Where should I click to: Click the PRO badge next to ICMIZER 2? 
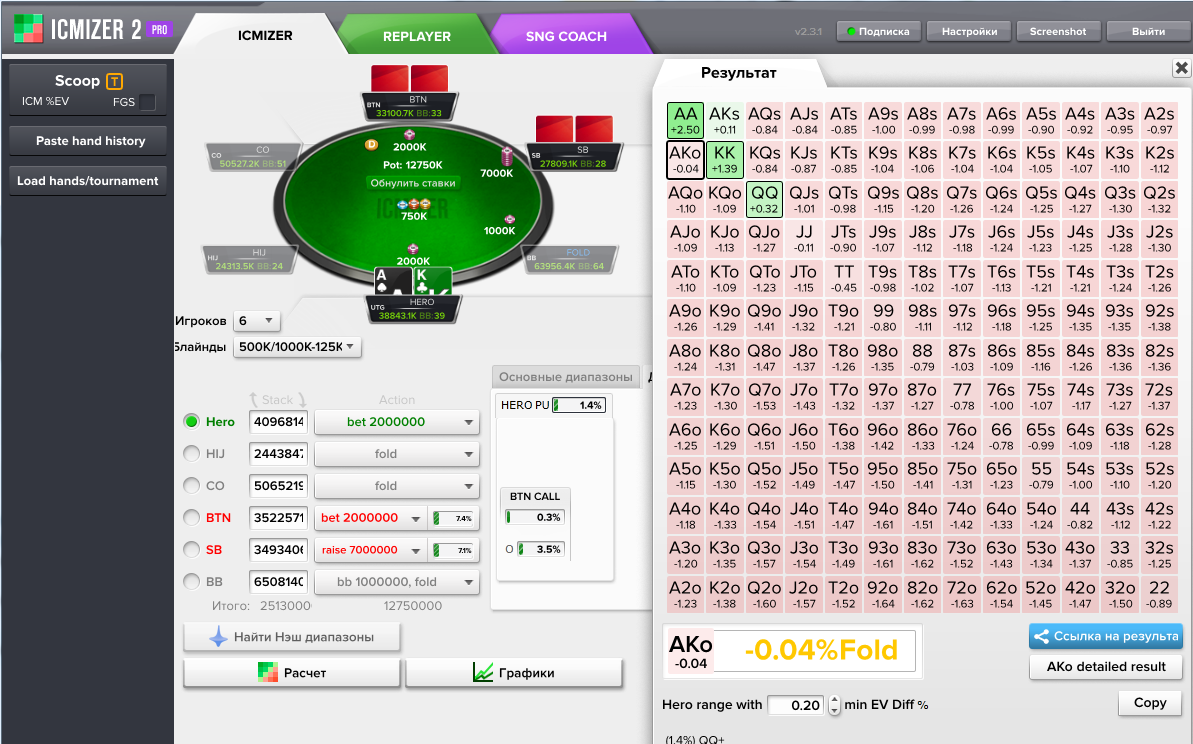coord(159,30)
